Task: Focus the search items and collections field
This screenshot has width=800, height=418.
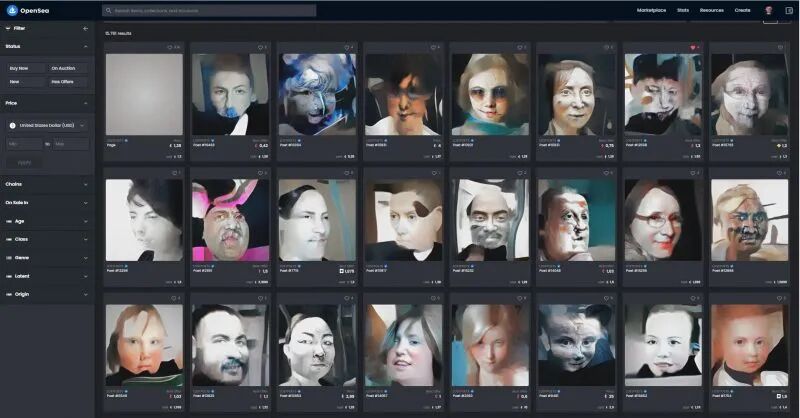Action: click(209, 10)
